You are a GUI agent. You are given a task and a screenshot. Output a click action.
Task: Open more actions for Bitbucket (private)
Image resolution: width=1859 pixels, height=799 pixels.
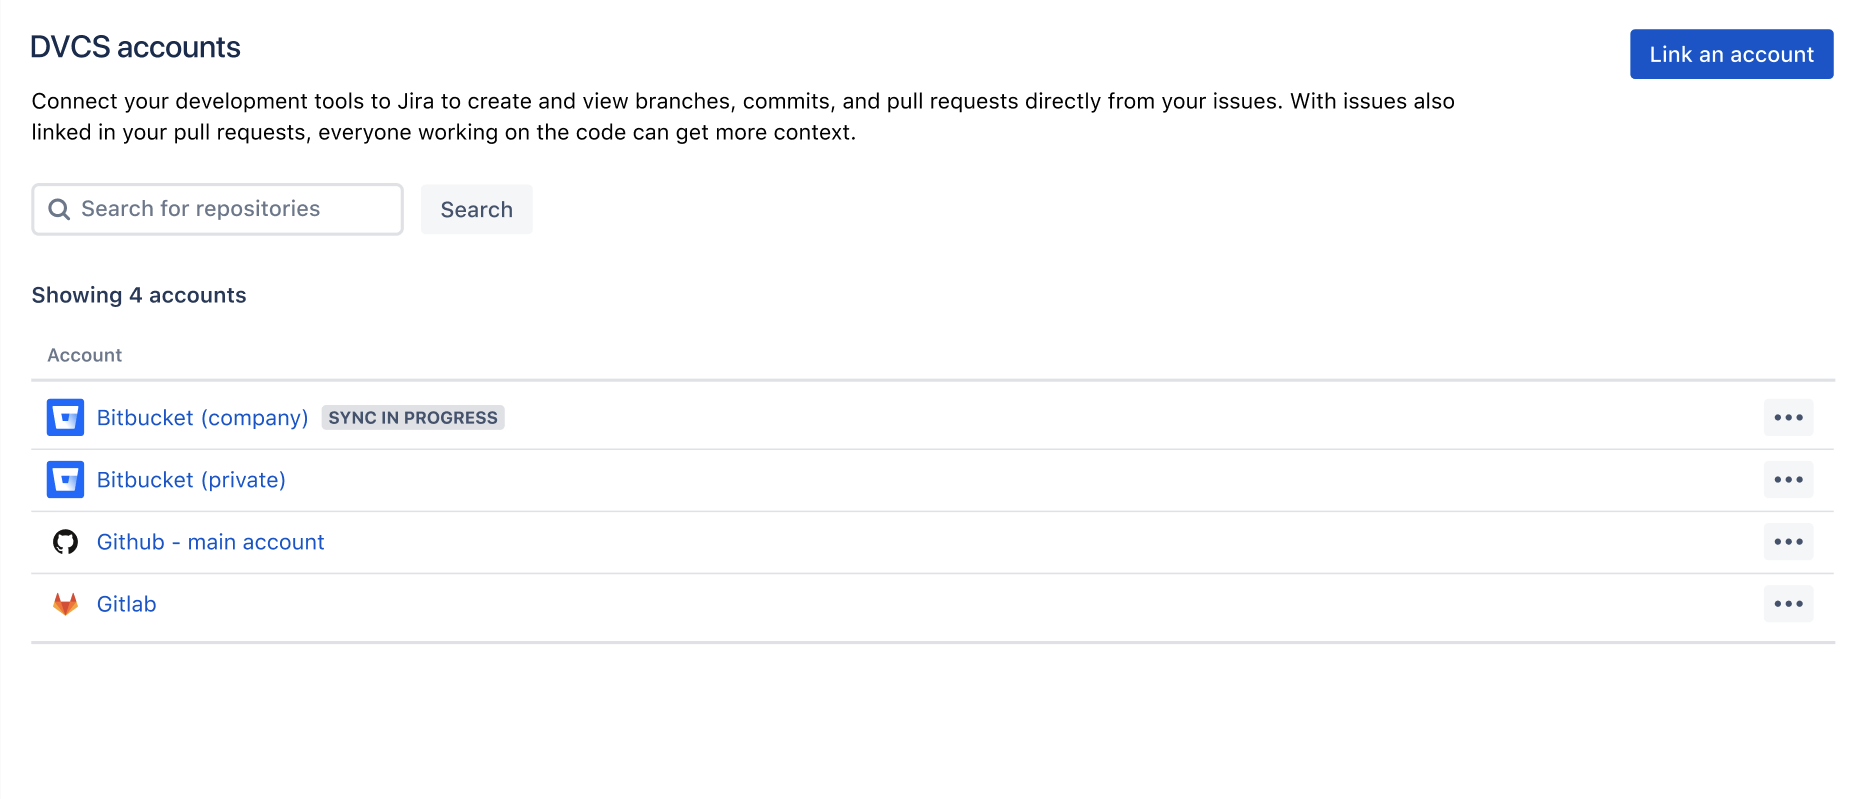point(1788,479)
